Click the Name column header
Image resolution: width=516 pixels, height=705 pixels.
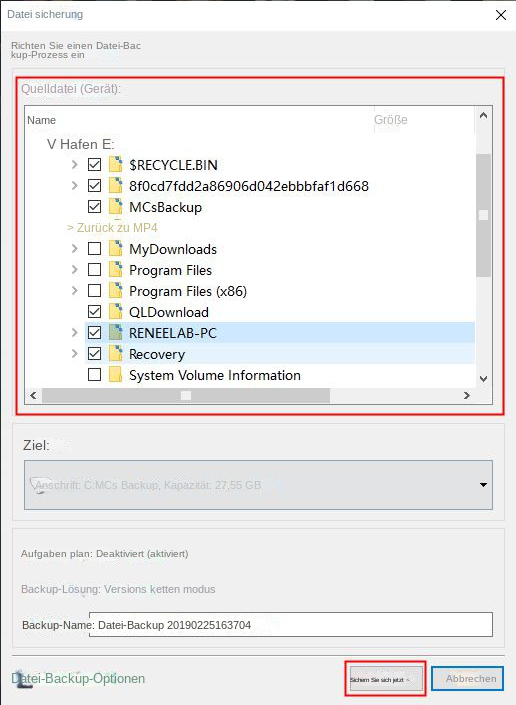click(x=42, y=120)
